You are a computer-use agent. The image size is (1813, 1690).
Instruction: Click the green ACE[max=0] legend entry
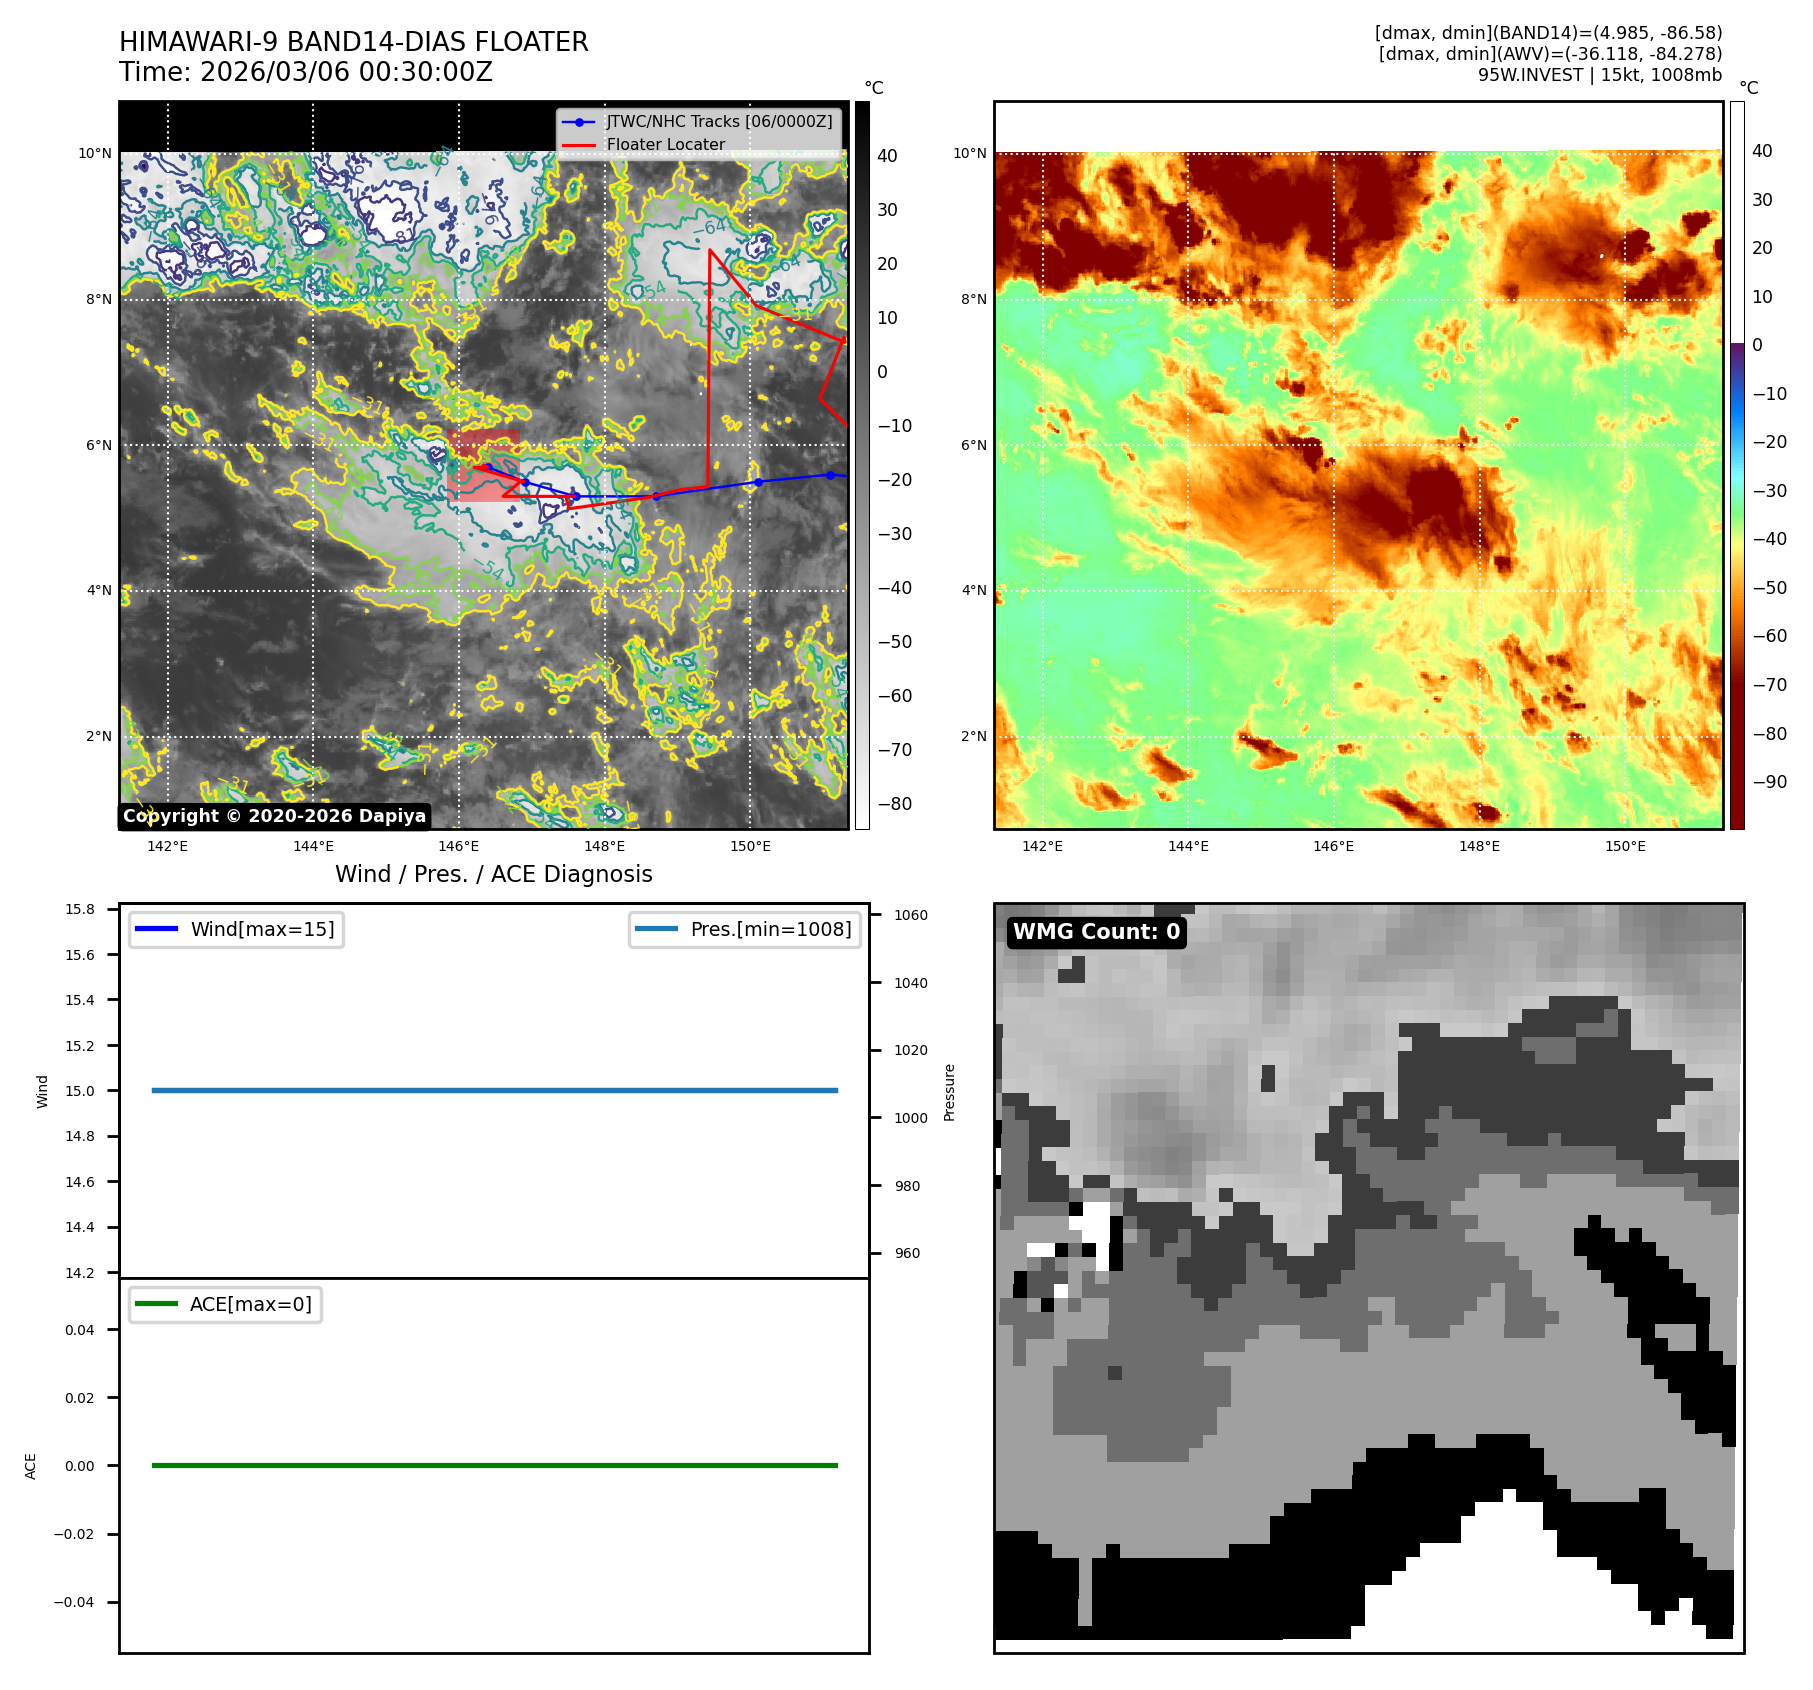[225, 1304]
